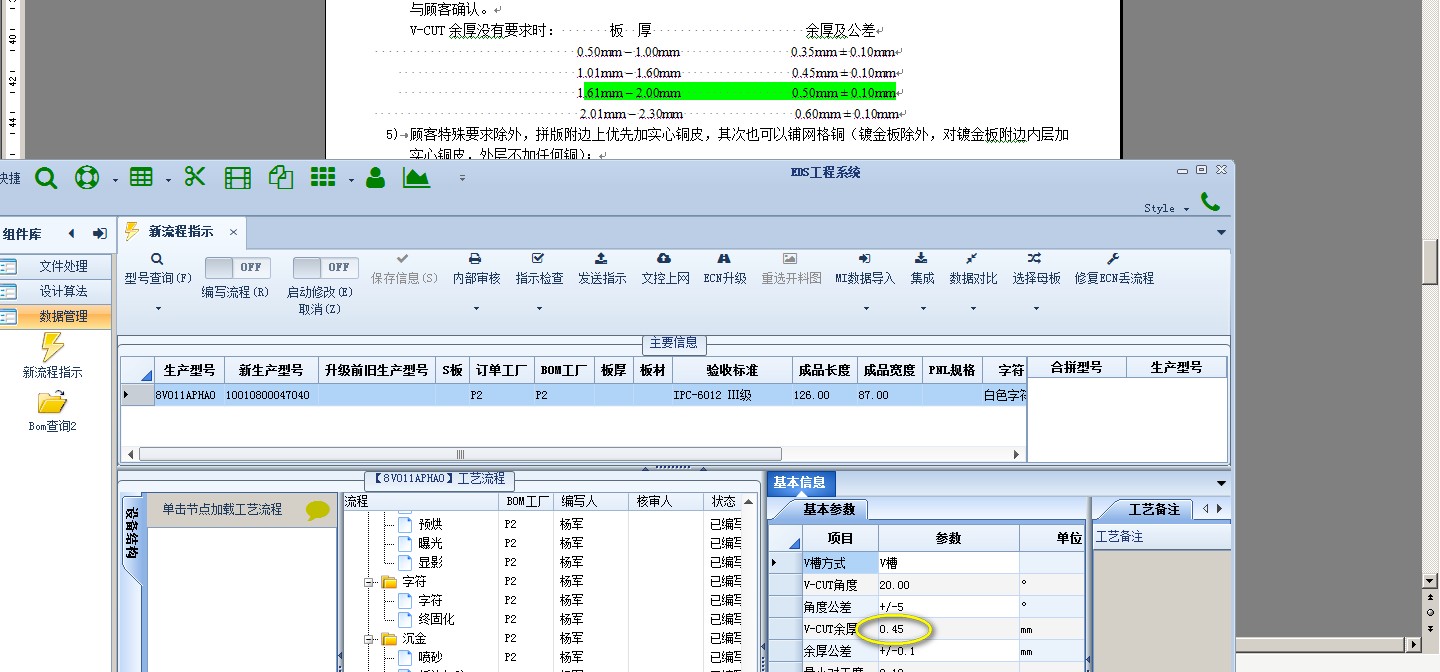1440x672 pixels.
Task: Select the scissors cut icon
Action: pyautogui.click(x=195, y=177)
